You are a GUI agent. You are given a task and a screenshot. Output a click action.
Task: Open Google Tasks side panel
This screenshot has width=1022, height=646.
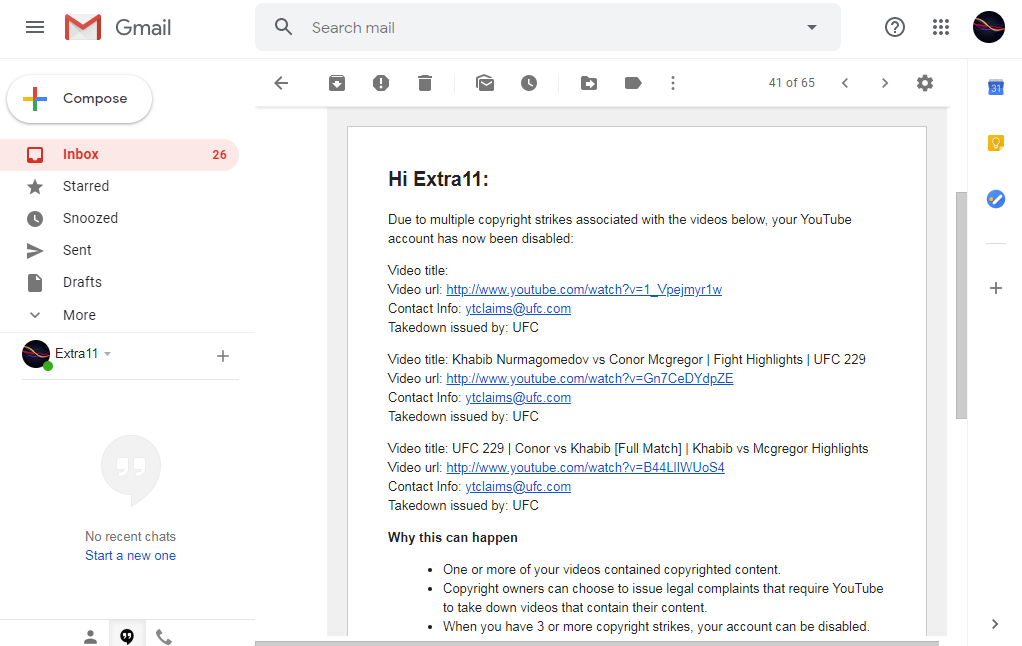point(995,199)
